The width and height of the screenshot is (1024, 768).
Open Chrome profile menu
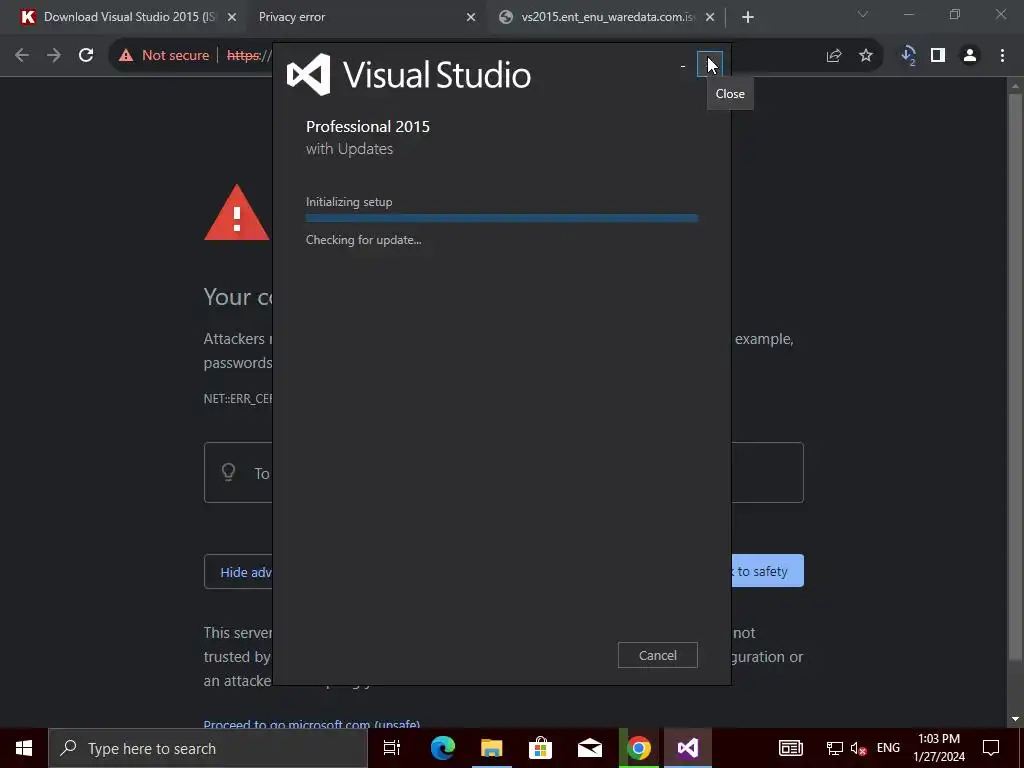970,56
